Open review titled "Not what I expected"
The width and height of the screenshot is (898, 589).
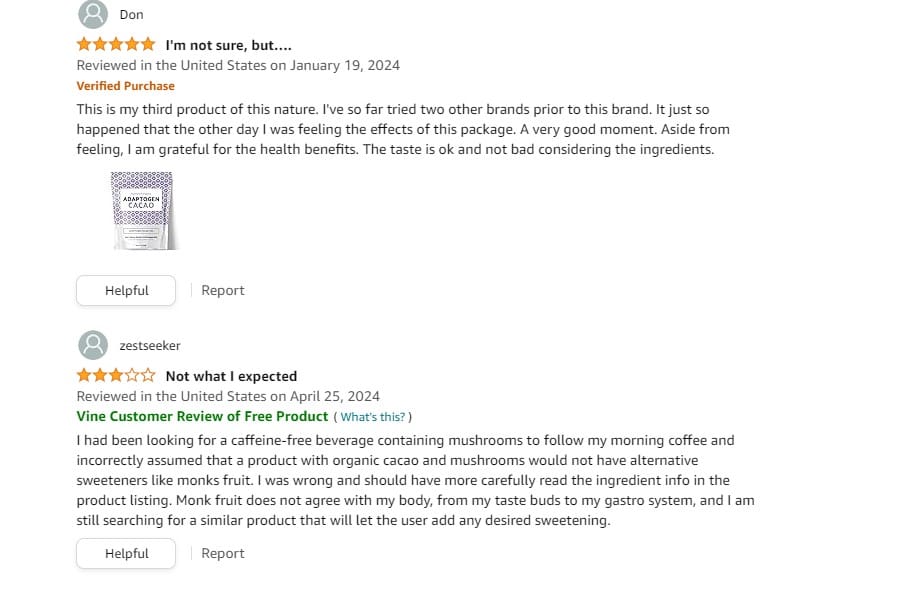coord(231,376)
